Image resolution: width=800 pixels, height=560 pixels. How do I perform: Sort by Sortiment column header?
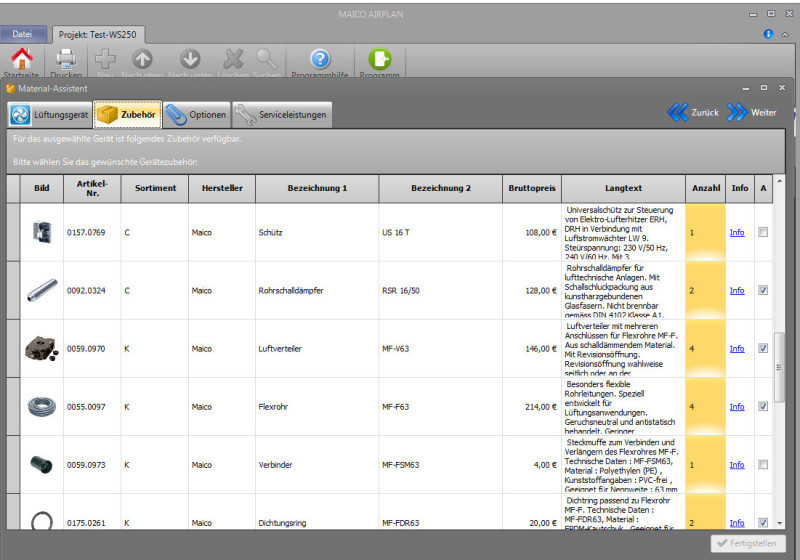155,188
